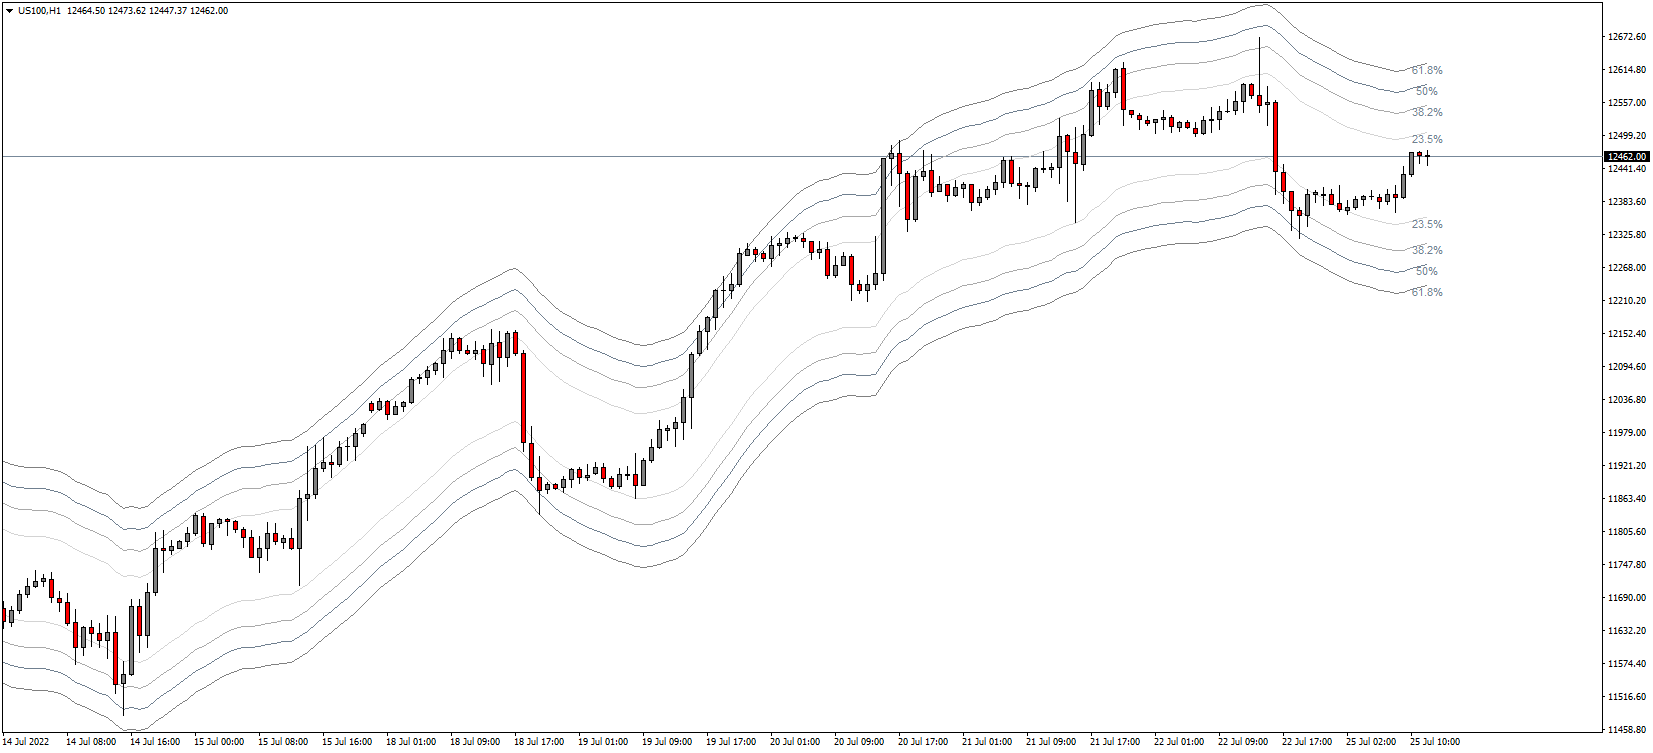Click the 19 Jul 09:00 time label
Screen dimensions: 1653x753
click(x=667, y=742)
